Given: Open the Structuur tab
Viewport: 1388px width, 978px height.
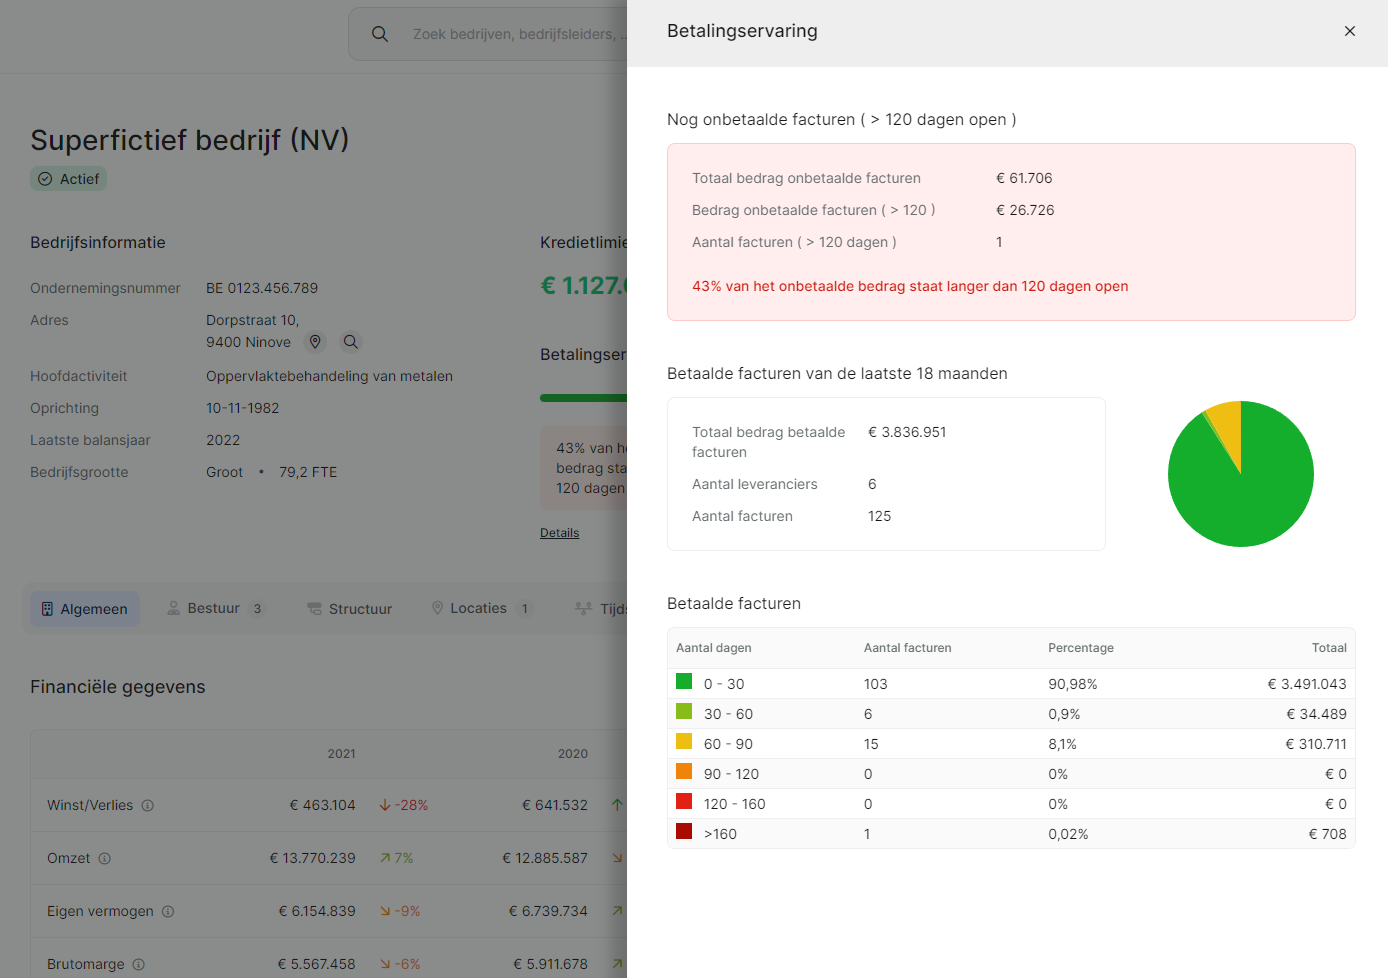Looking at the screenshot, I should [x=349, y=609].
